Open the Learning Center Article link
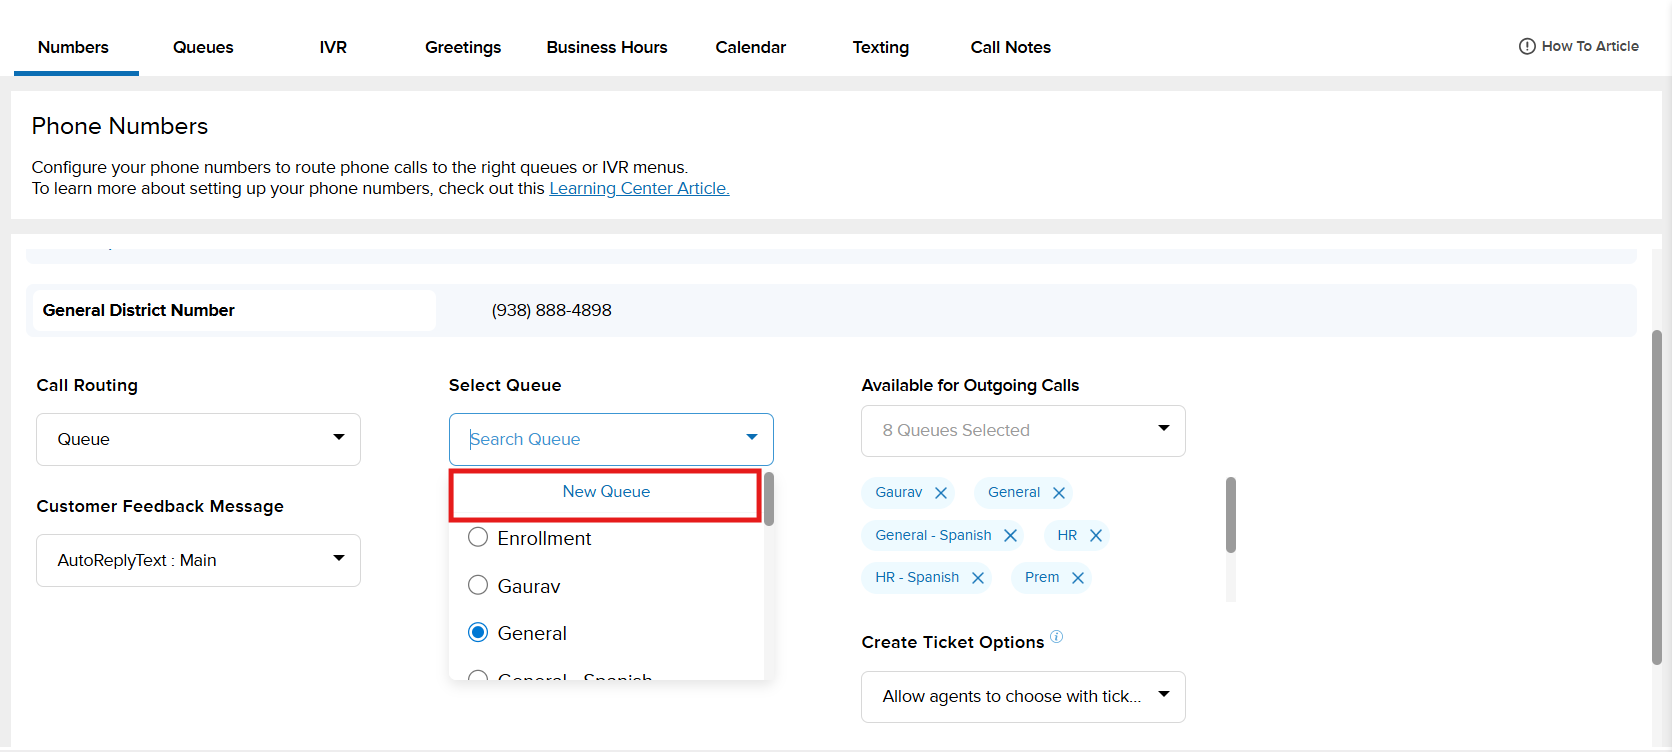This screenshot has height=752, width=1672. click(639, 188)
